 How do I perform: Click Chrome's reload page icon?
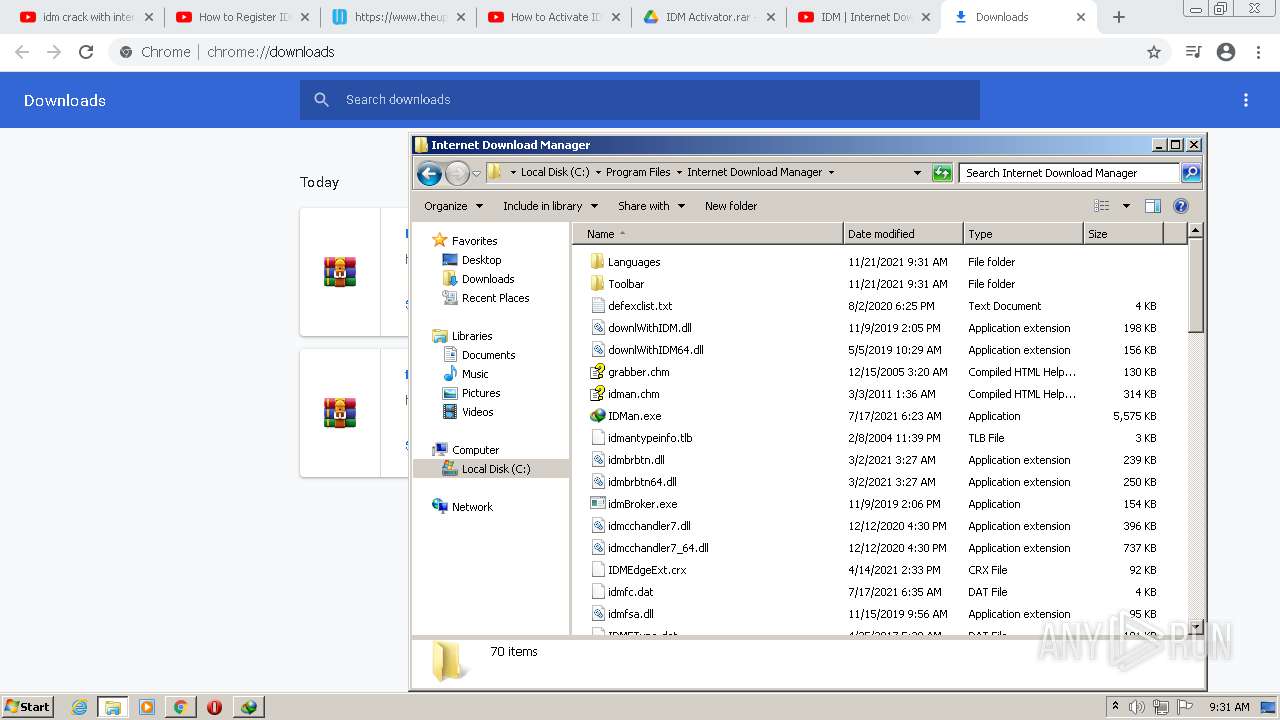click(86, 52)
